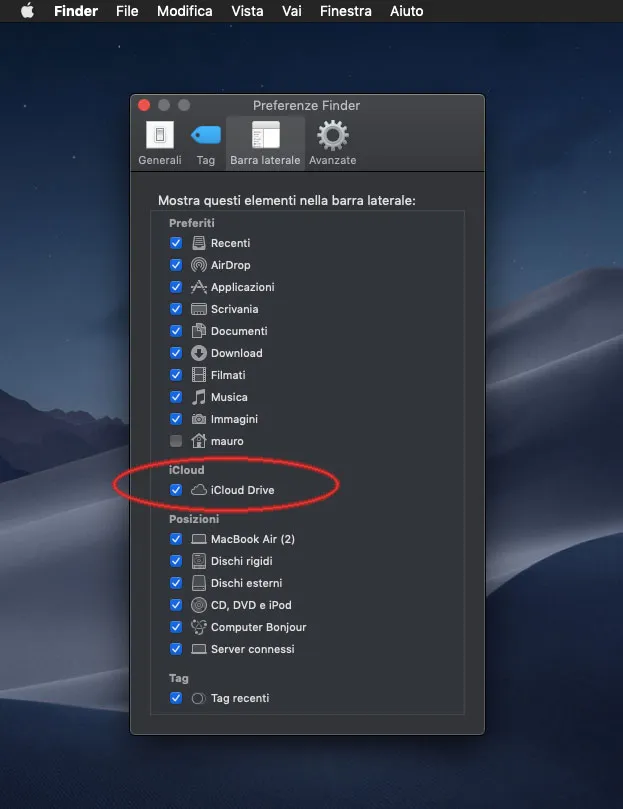Toggle the Musica checkbox
This screenshot has width=623, height=809.
click(x=176, y=397)
